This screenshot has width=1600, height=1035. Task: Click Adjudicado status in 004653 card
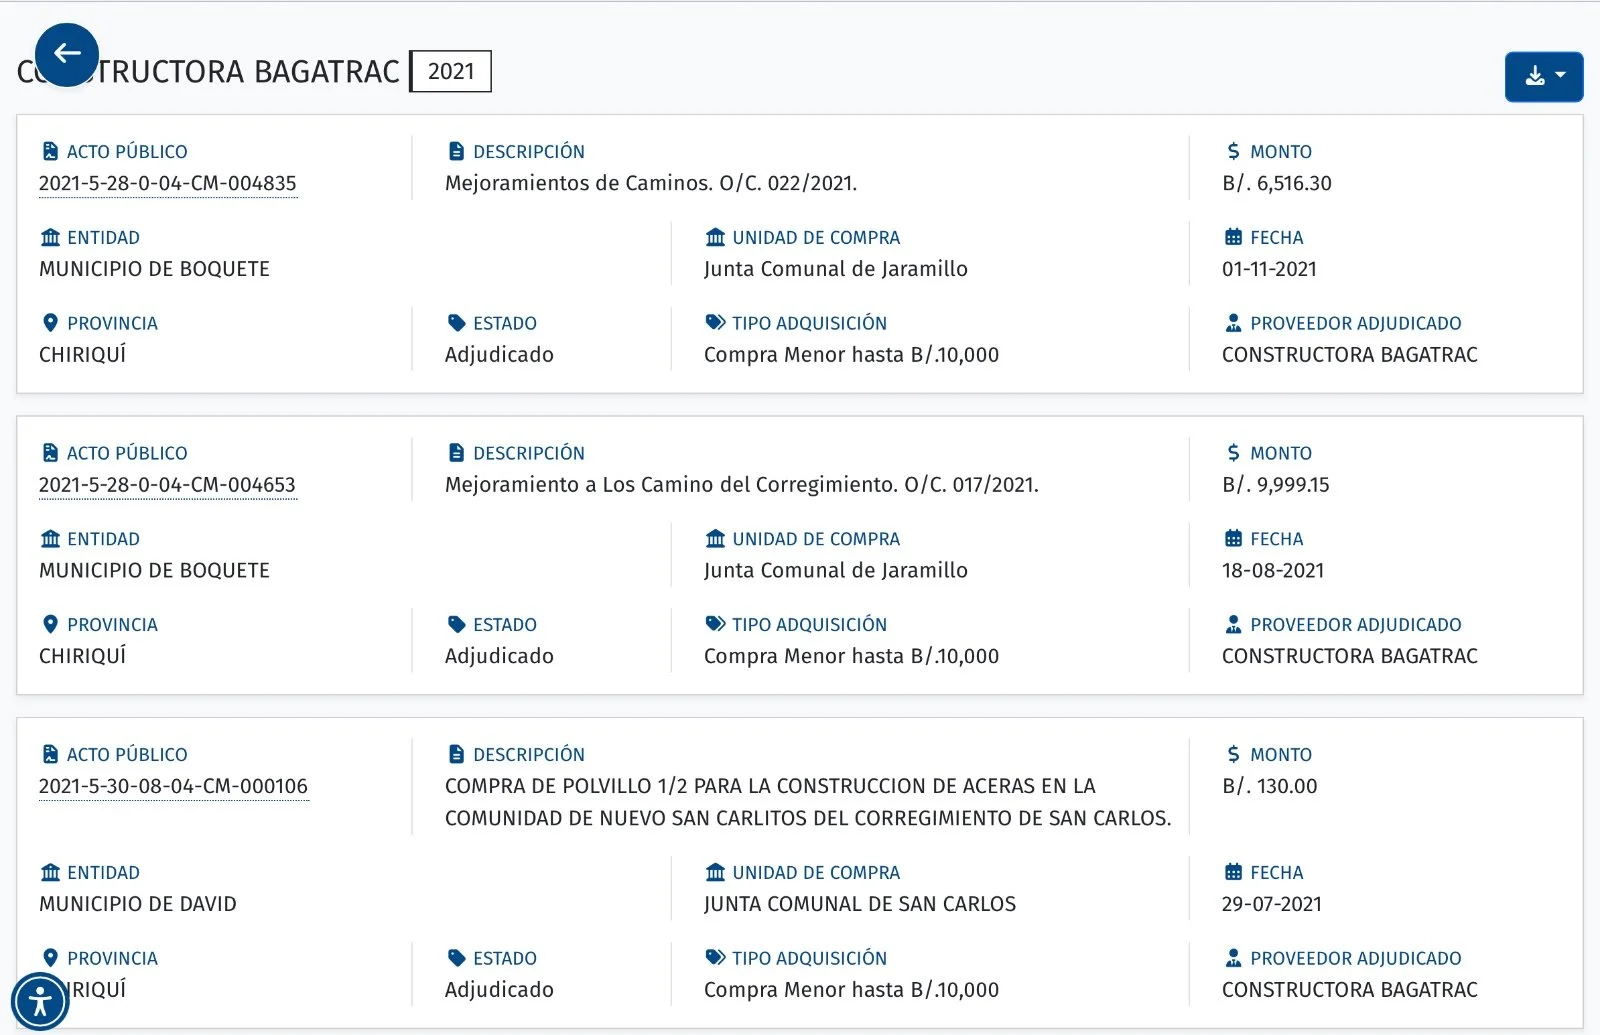click(499, 656)
